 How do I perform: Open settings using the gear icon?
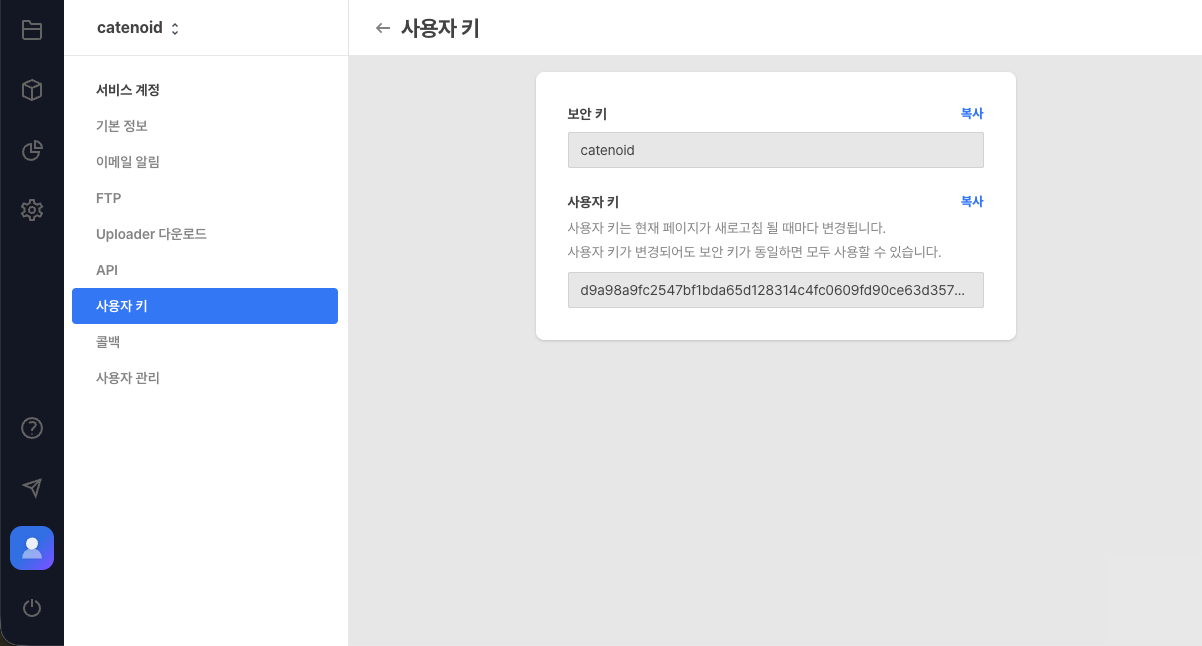(32, 210)
